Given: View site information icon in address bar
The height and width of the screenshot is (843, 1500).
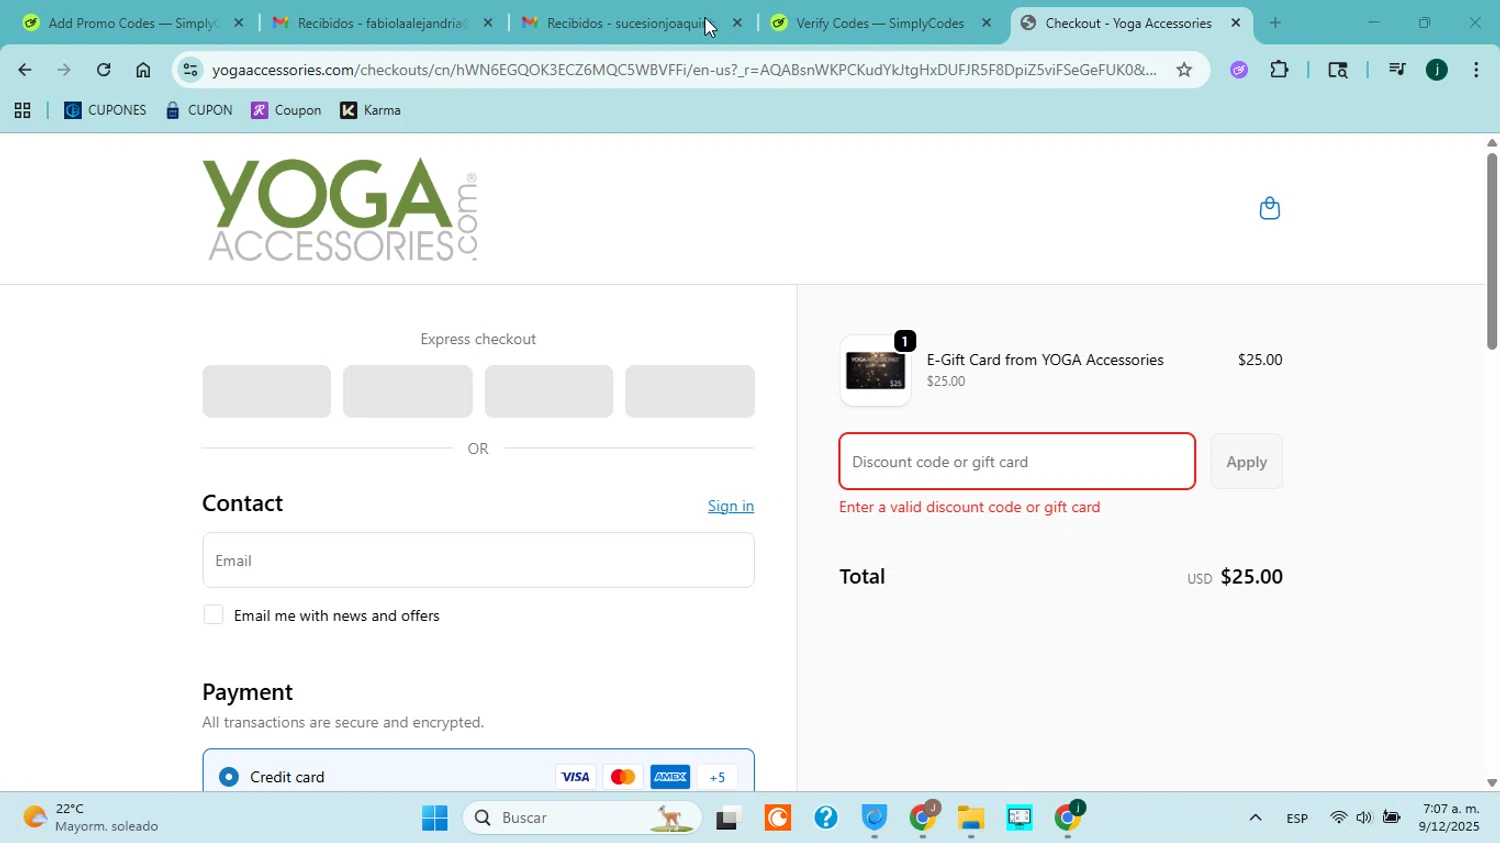Looking at the screenshot, I should pyautogui.click(x=191, y=70).
